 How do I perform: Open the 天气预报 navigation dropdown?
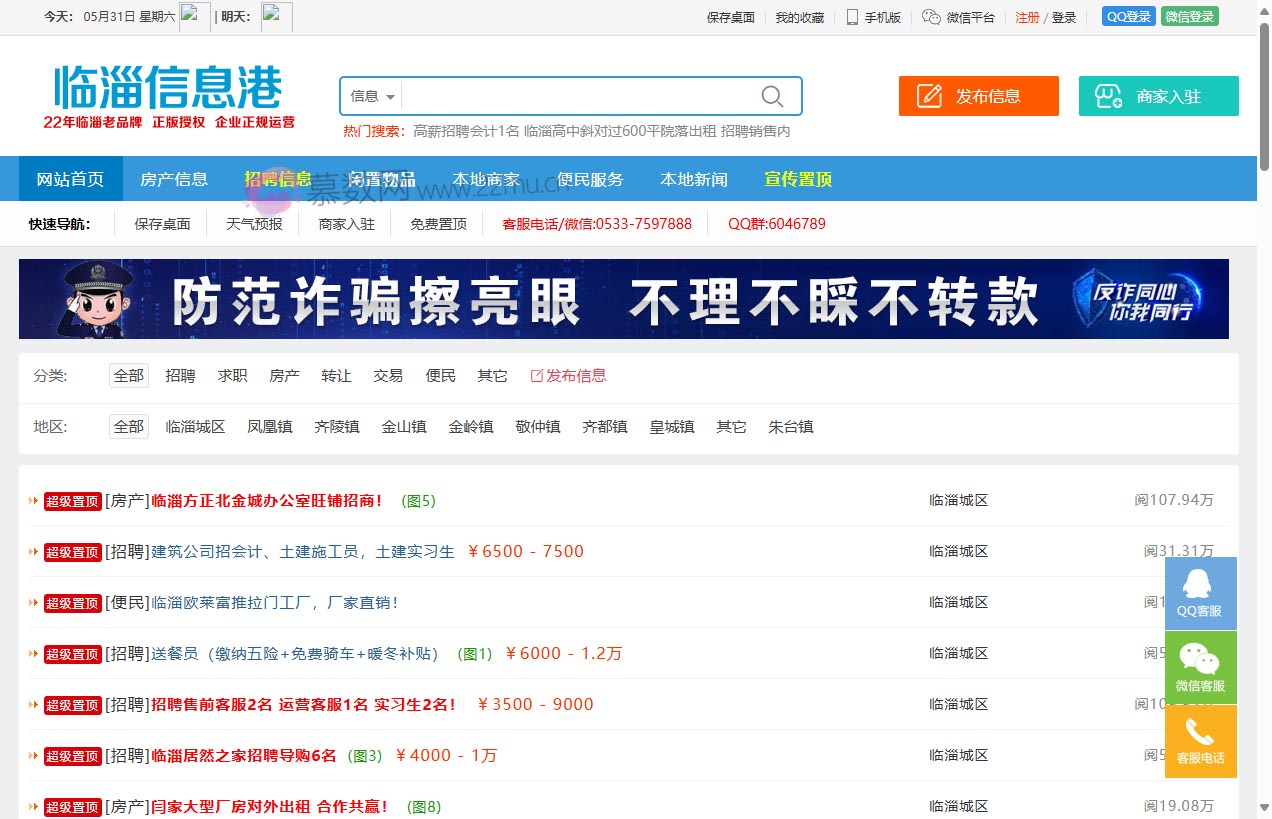pyautogui.click(x=253, y=224)
